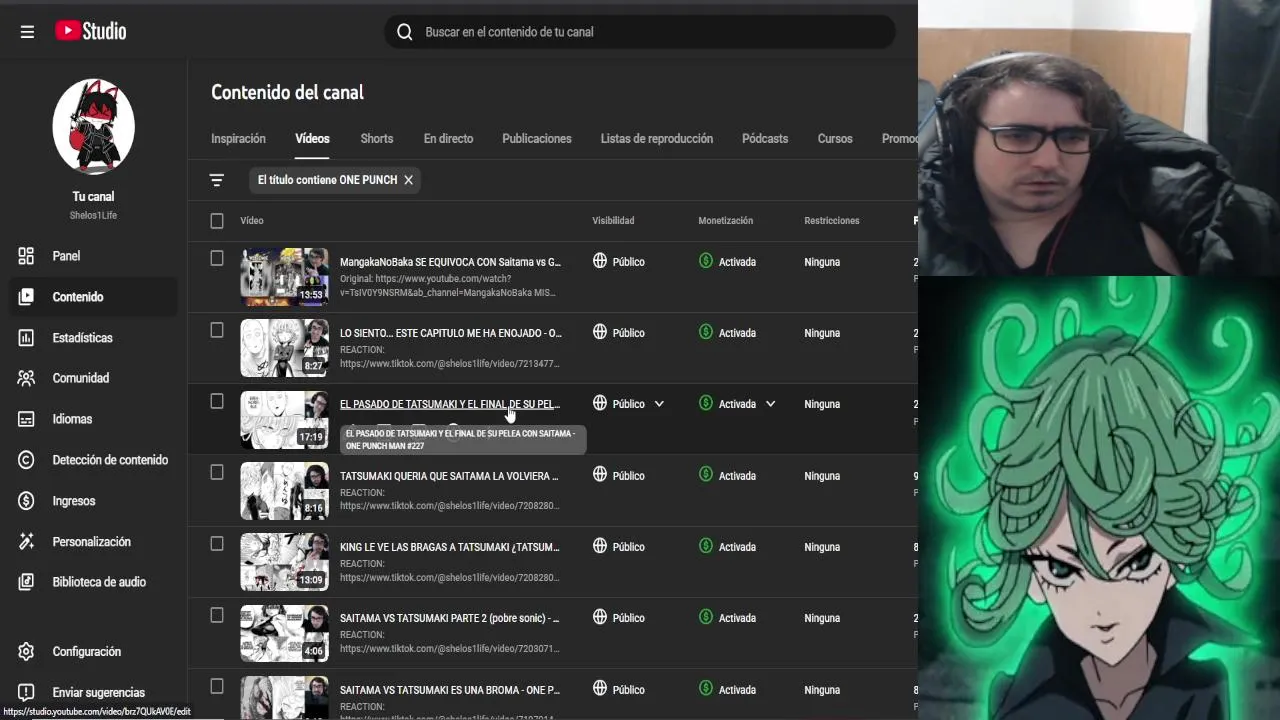Screen dimensions: 1280x720
Task: Open the LO SIENTO ESTE CAPITULO title link
Action: (x=450, y=333)
